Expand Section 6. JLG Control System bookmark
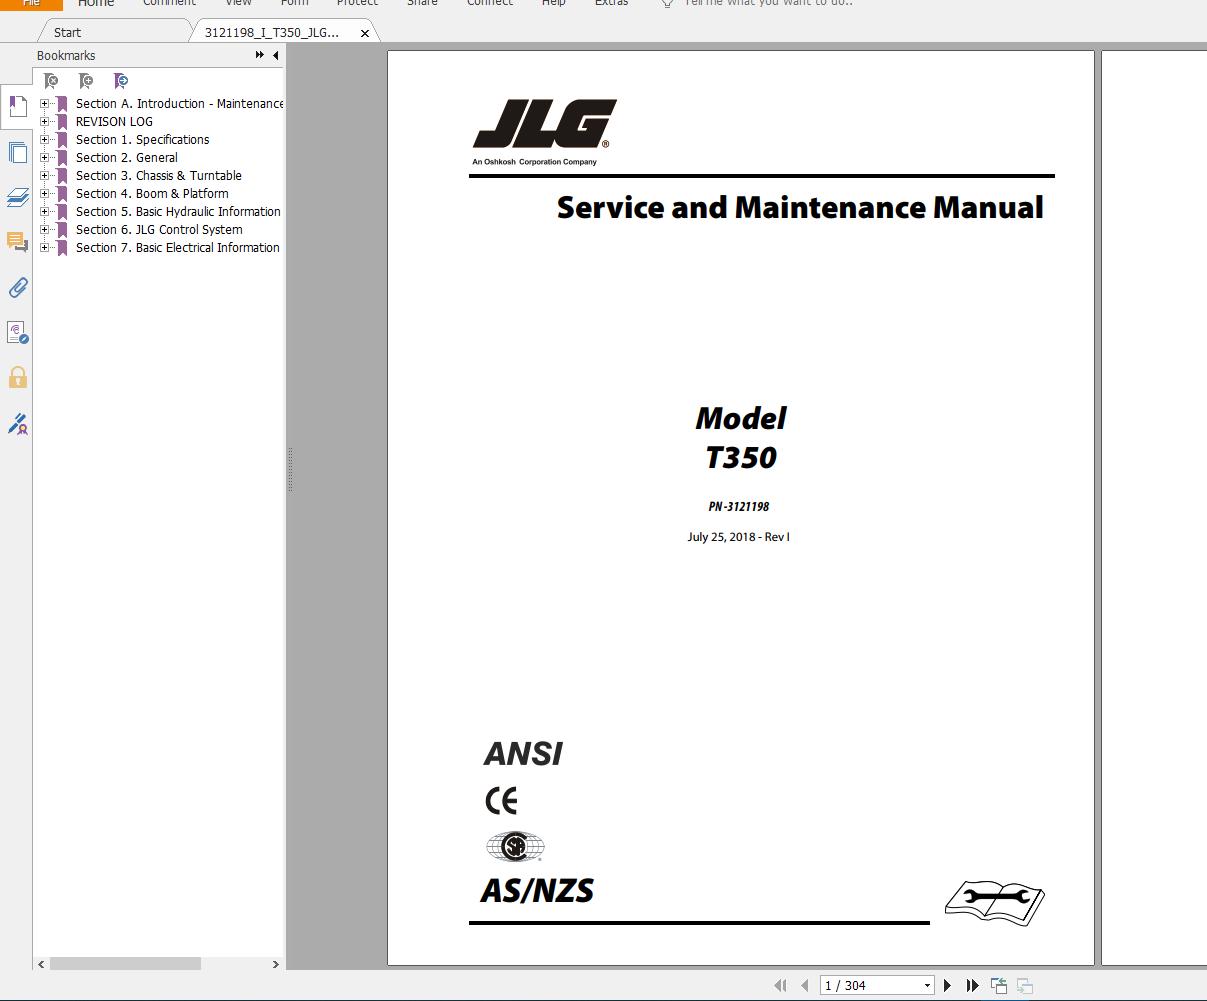The image size is (1207, 1001). tap(44, 229)
